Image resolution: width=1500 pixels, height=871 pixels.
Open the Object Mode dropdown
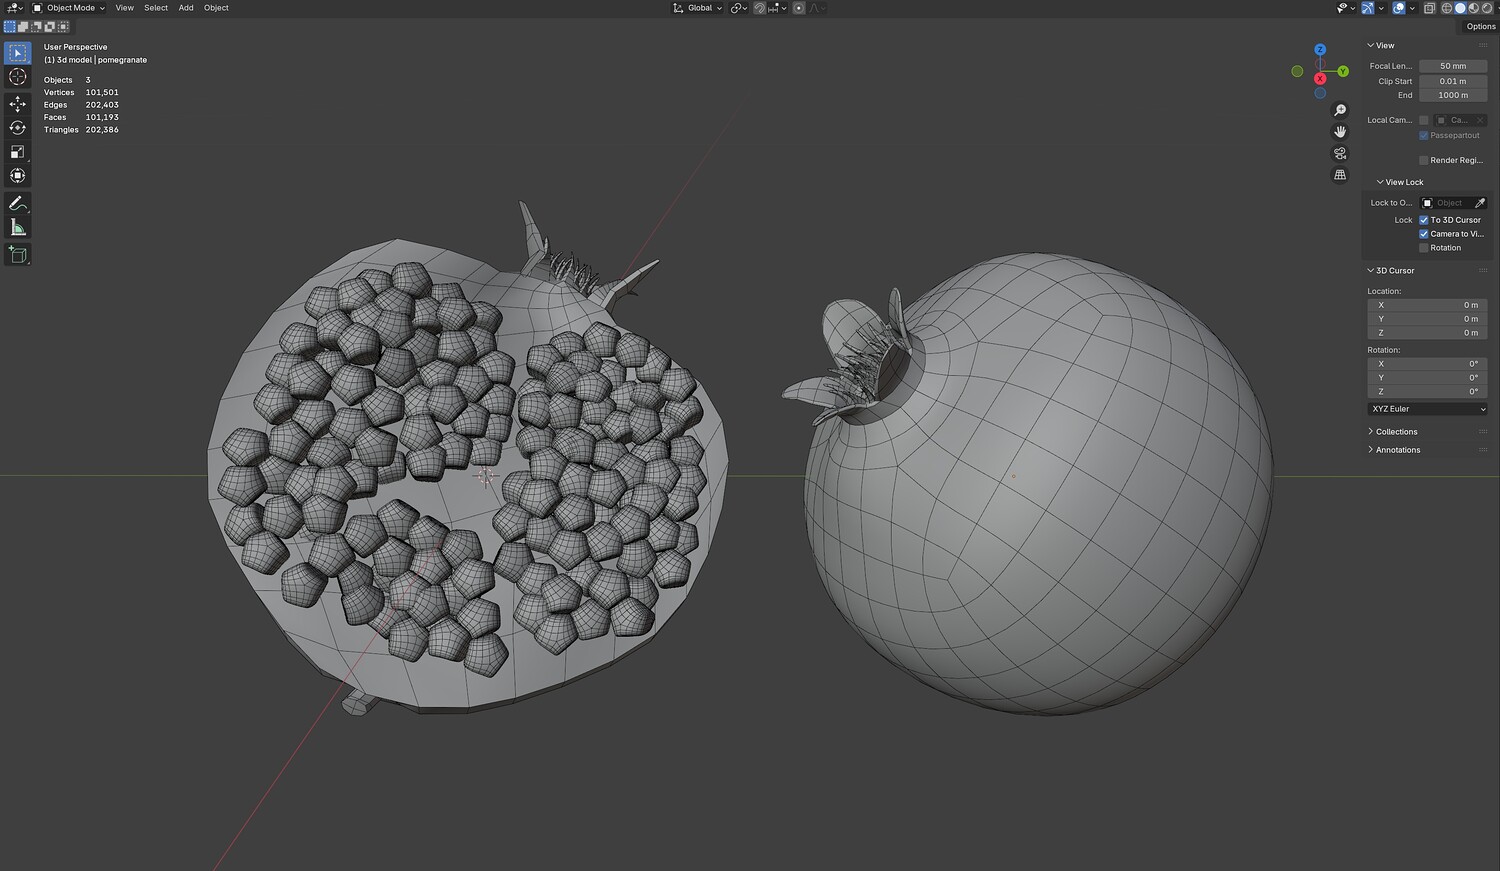(68, 8)
